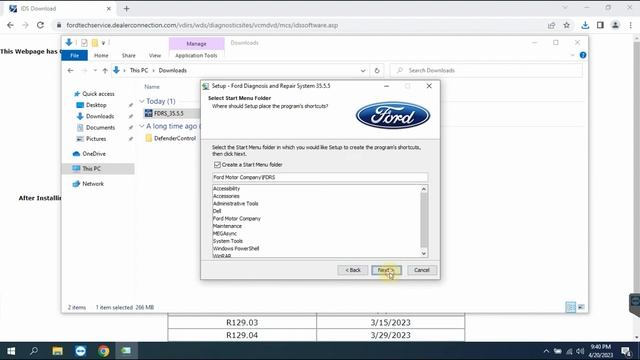Select This PC in the navigation pane

(x=98, y=169)
